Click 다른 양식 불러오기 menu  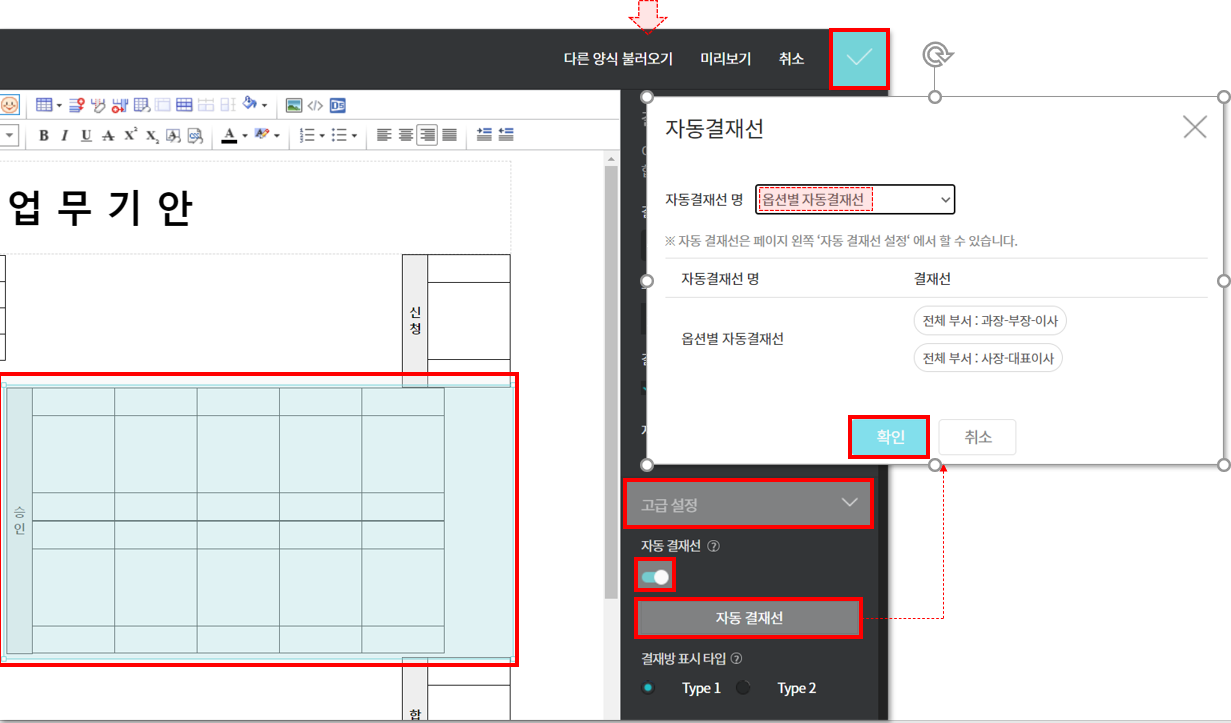(618, 59)
